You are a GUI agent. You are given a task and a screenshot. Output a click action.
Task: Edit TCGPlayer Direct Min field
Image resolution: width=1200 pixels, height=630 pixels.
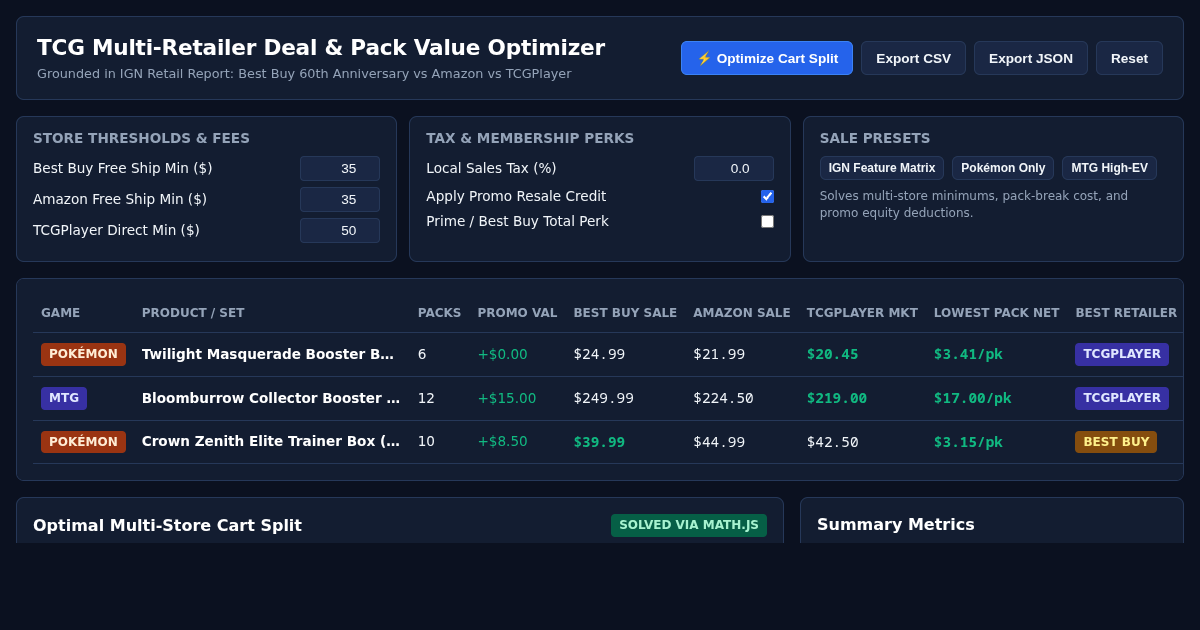pyautogui.click(x=340, y=230)
